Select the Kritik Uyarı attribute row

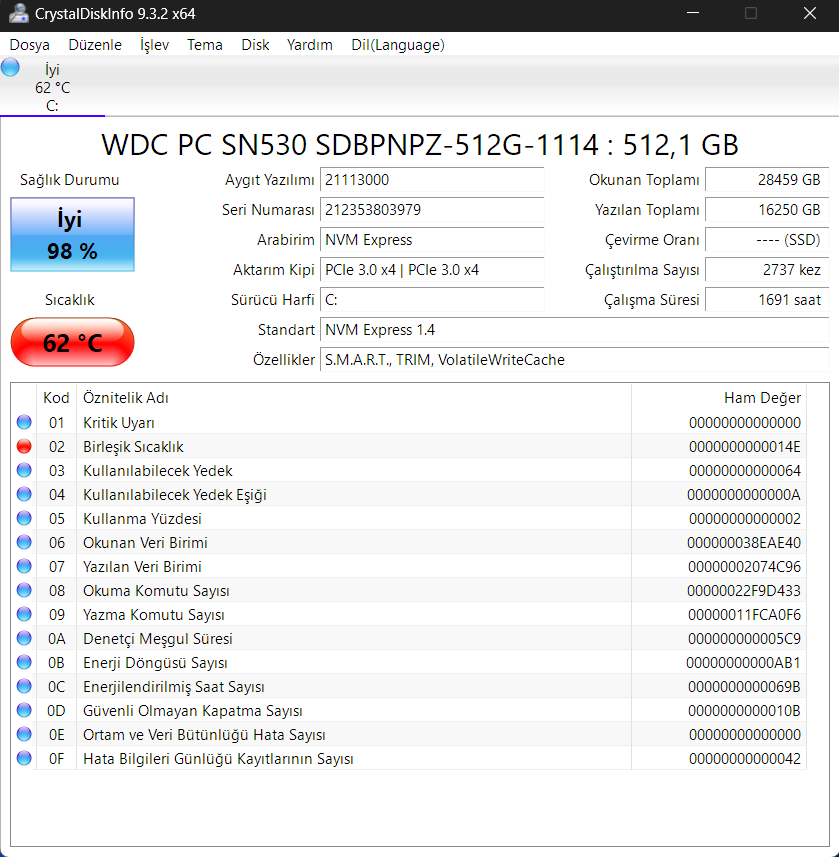[x=408, y=422]
